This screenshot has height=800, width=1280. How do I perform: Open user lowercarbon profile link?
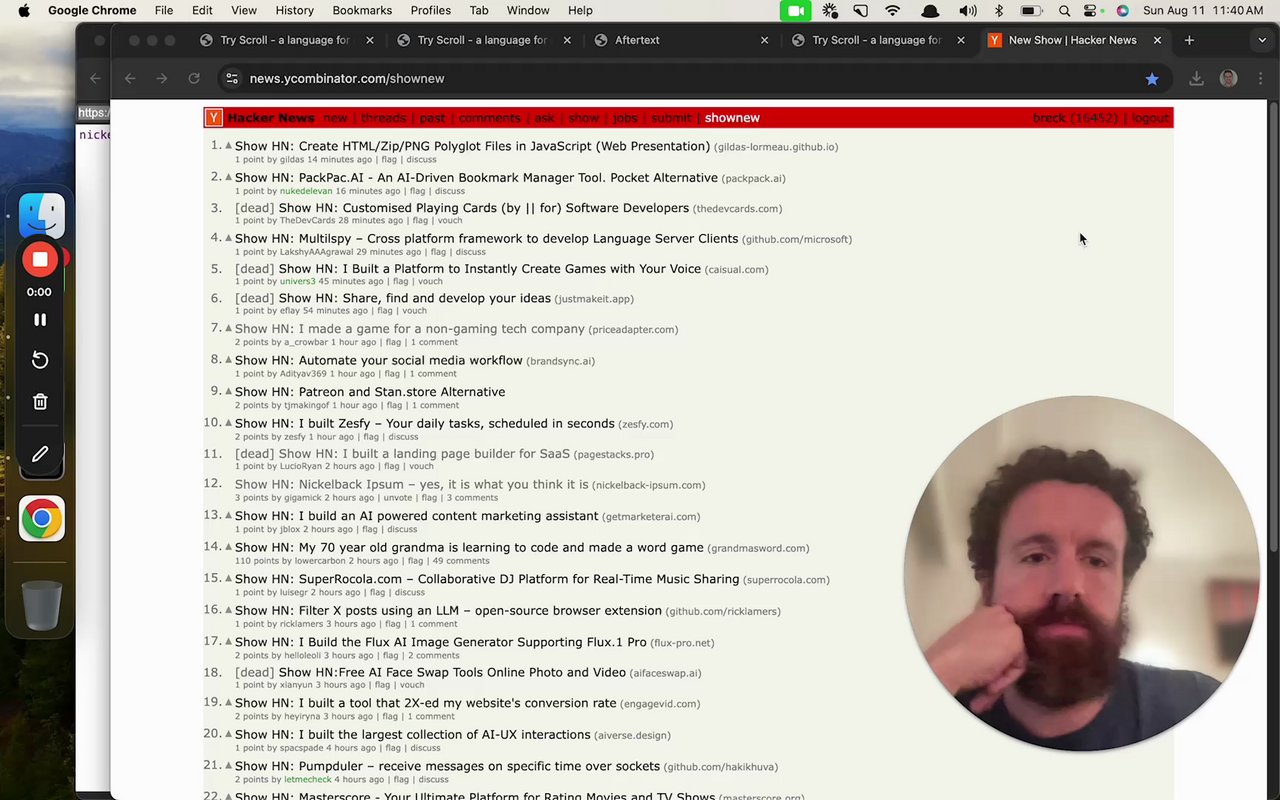(x=320, y=561)
